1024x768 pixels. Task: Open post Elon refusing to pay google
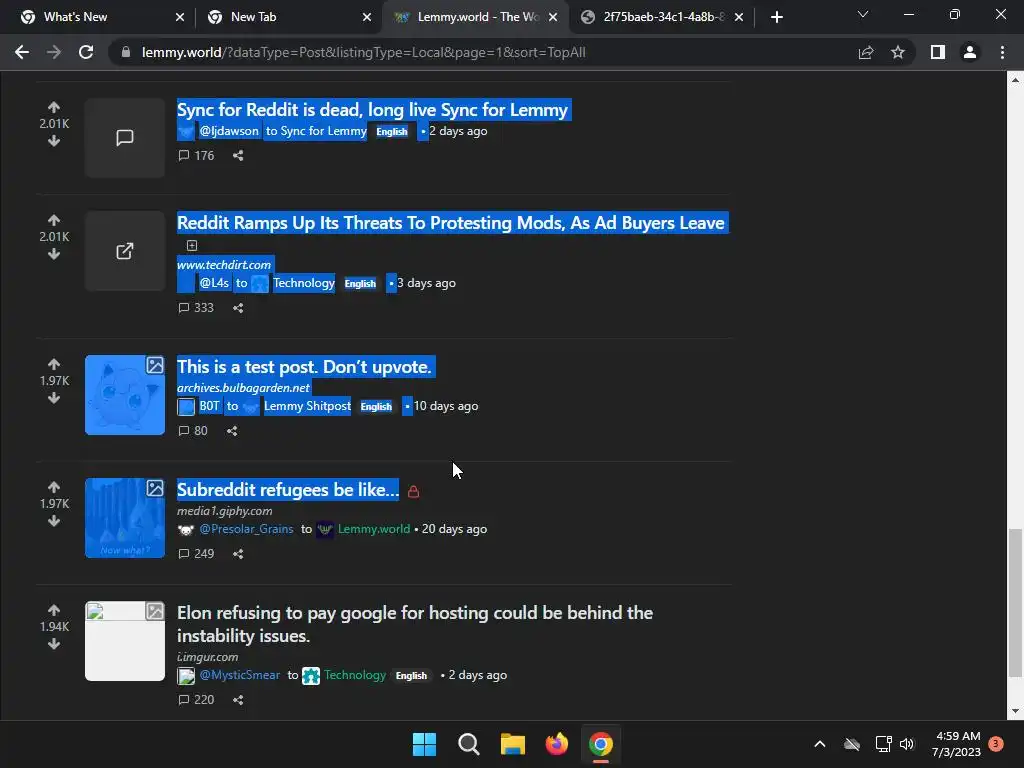pyautogui.click(x=415, y=624)
